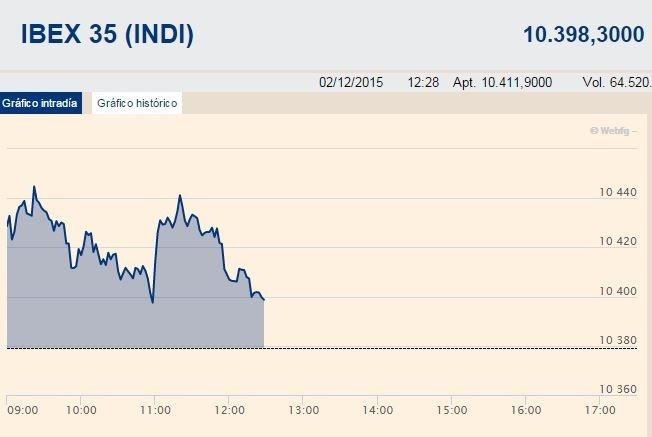Click the 10 440 price axis label

point(618,192)
